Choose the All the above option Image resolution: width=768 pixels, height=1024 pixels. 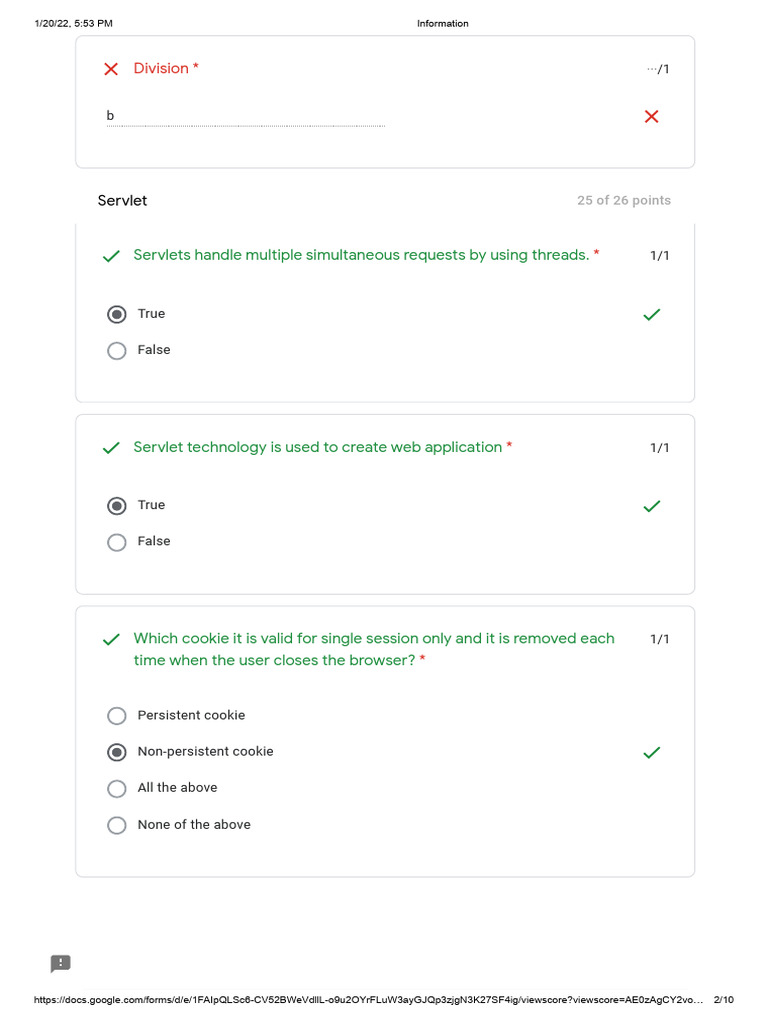[x=117, y=788]
